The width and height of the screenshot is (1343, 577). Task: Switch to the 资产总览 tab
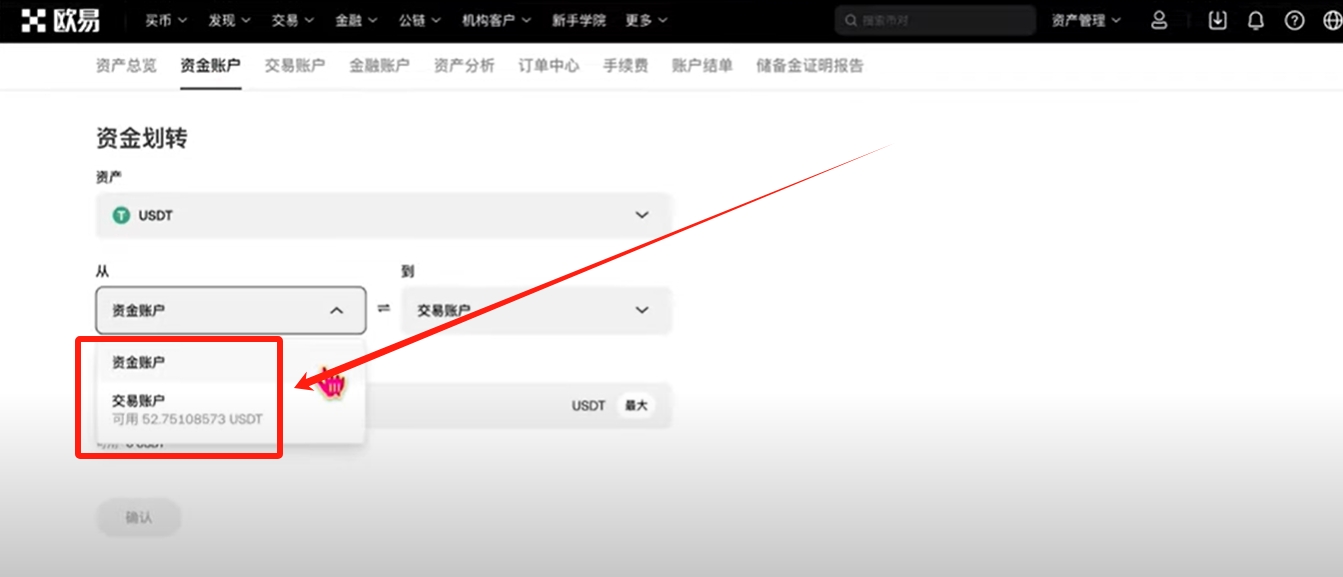coord(126,66)
